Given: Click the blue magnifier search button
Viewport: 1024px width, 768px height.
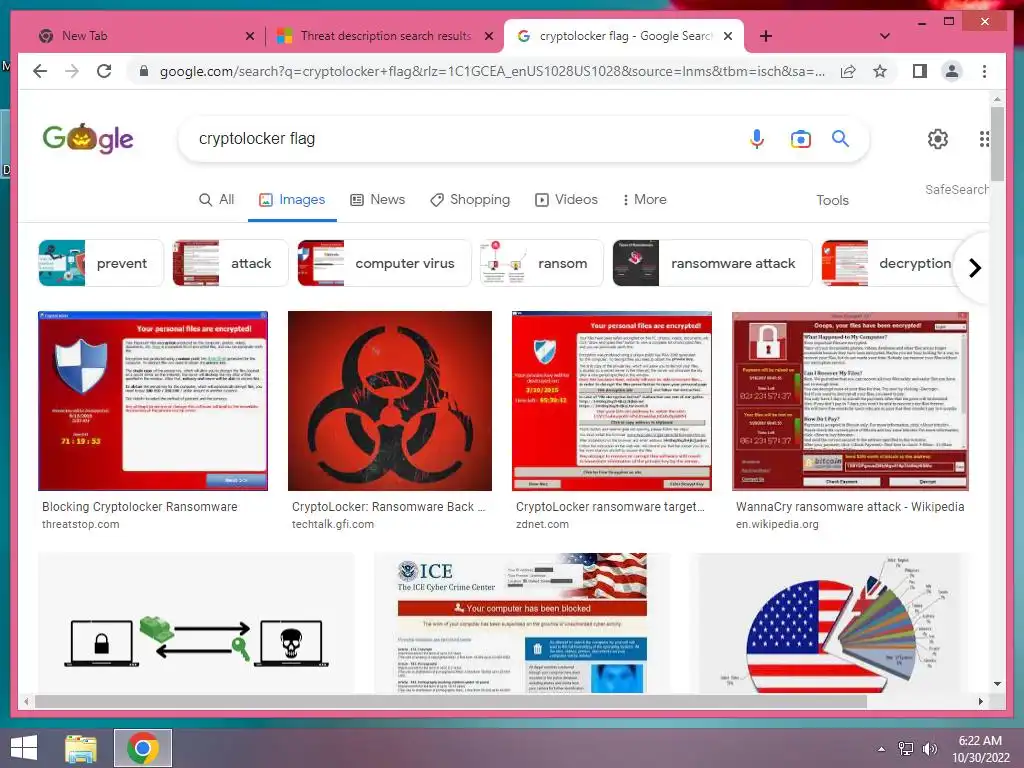Looking at the screenshot, I should tap(840, 138).
